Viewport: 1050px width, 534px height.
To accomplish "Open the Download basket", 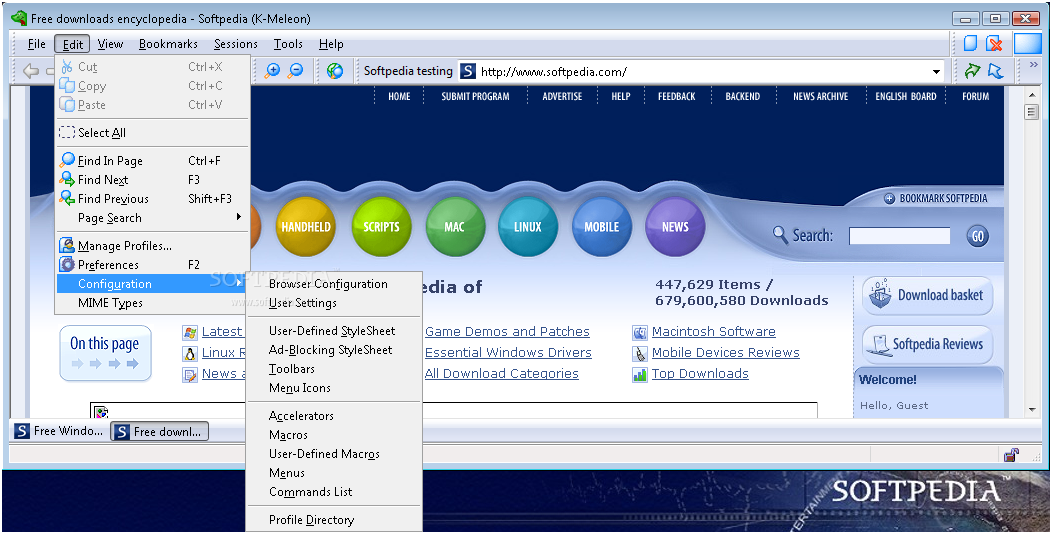I will (x=927, y=295).
